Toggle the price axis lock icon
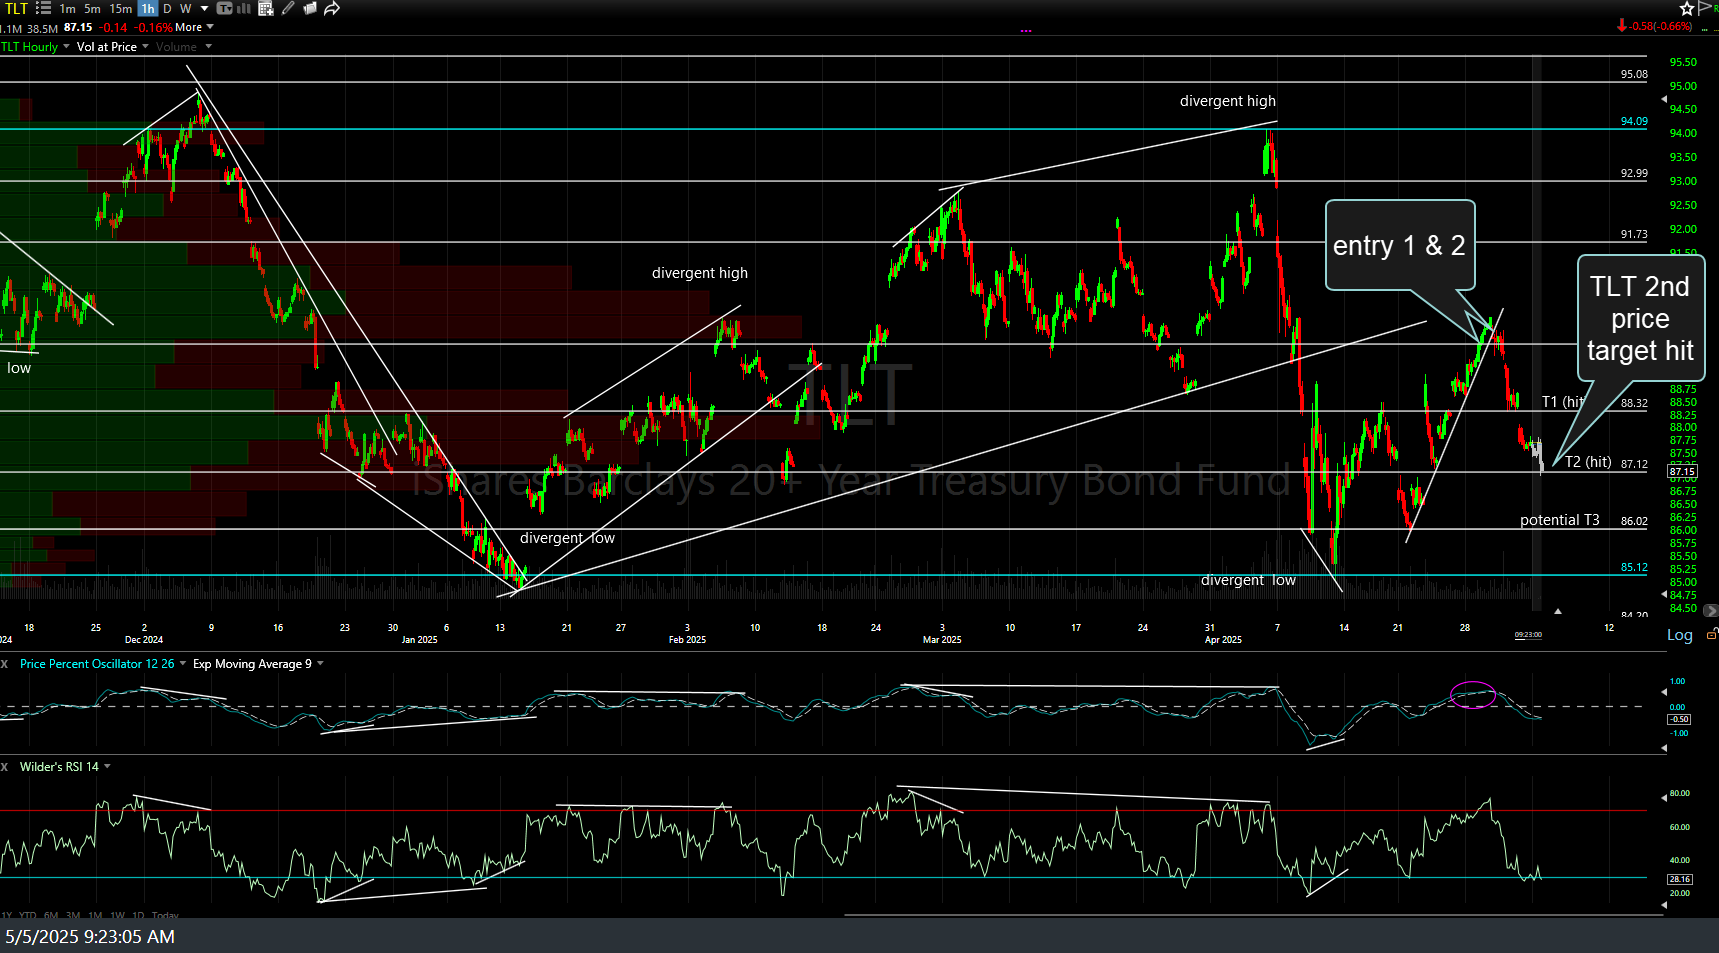The image size is (1719, 953). click(1711, 635)
